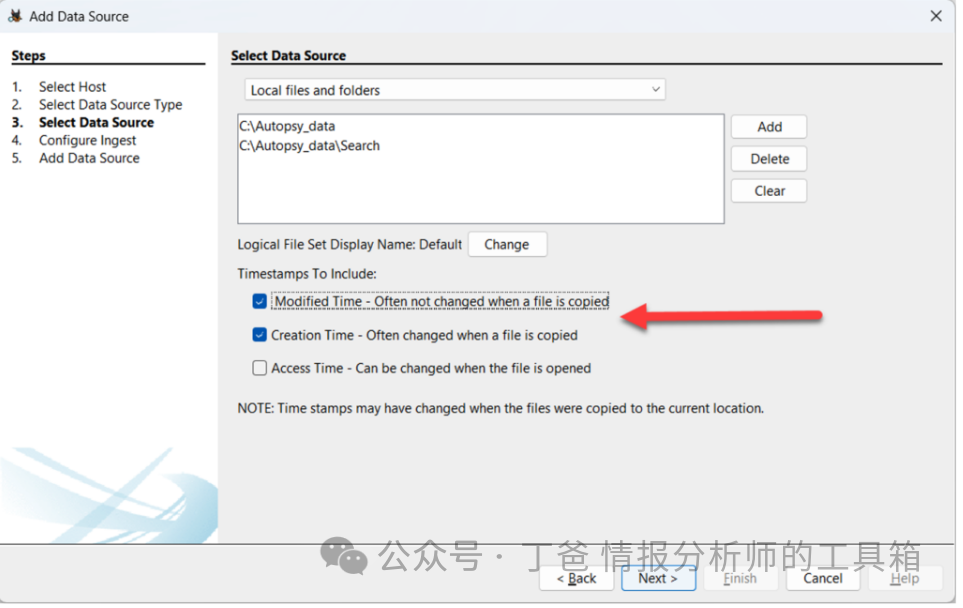The image size is (963, 608).
Task: Click the Select Host step
Action: coord(72,87)
